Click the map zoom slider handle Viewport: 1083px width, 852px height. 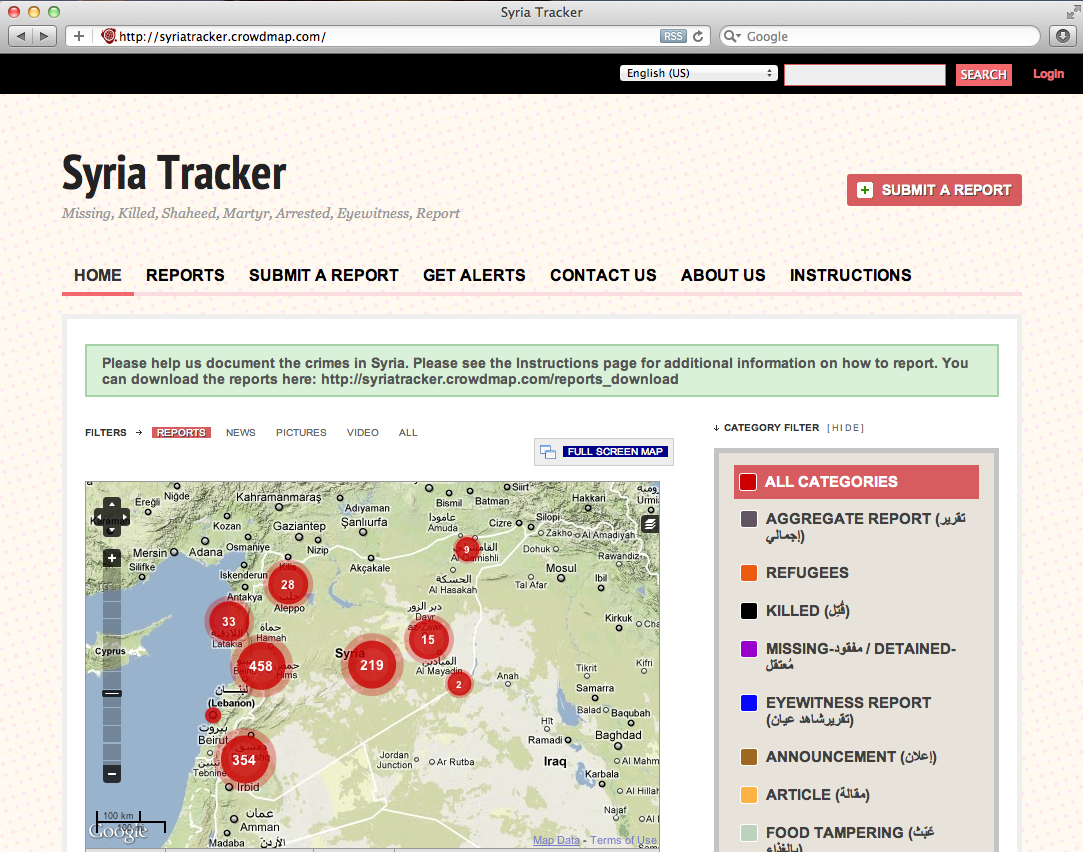pos(112,693)
